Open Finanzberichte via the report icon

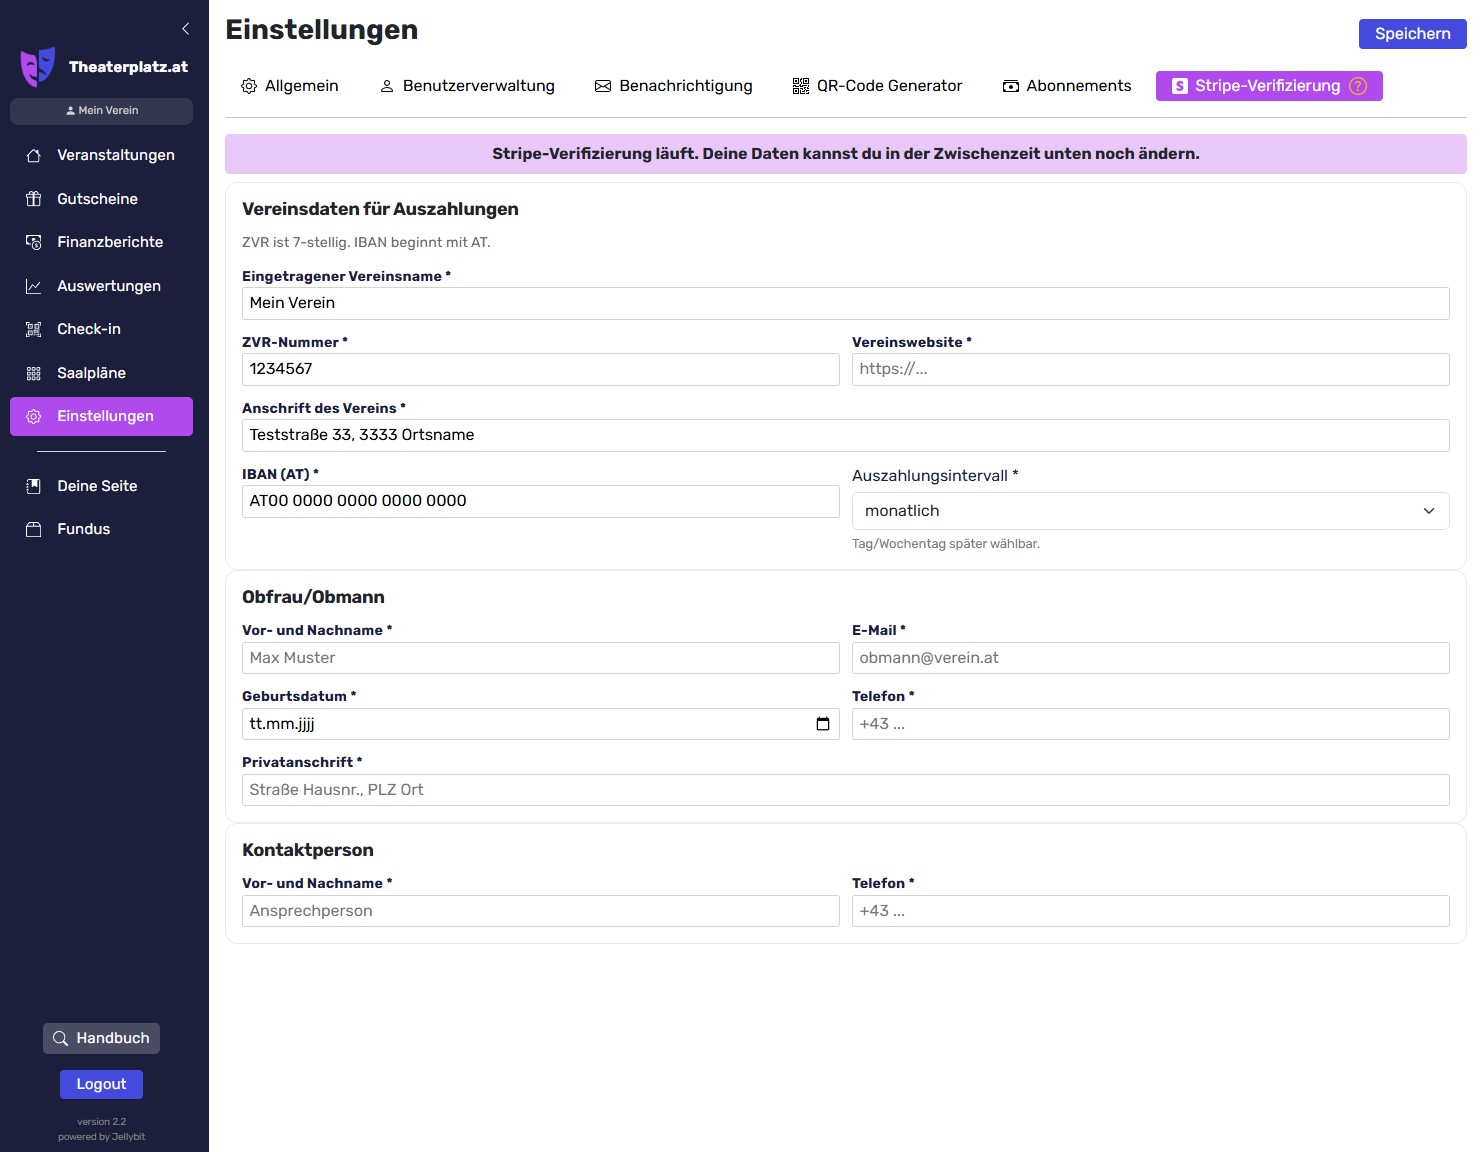coord(34,242)
